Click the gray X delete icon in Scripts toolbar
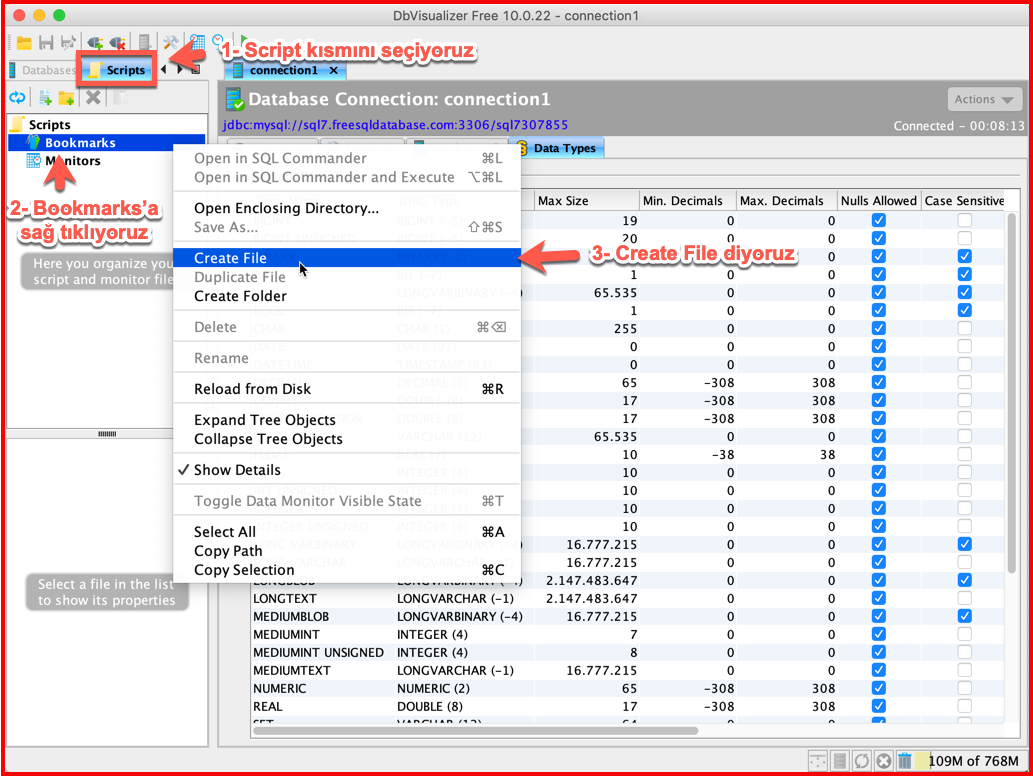 (x=94, y=97)
